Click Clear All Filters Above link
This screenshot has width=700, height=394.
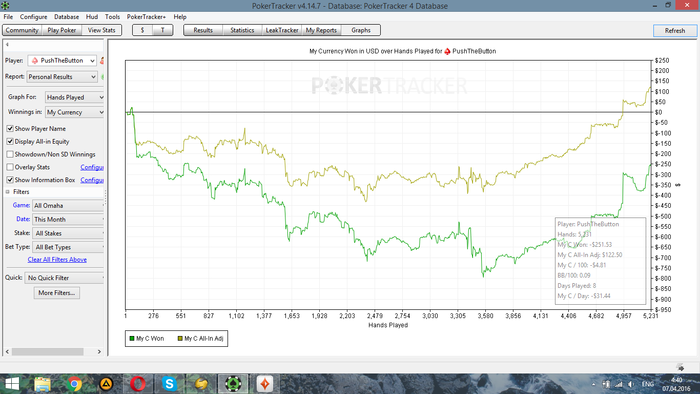click(x=57, y=260)
